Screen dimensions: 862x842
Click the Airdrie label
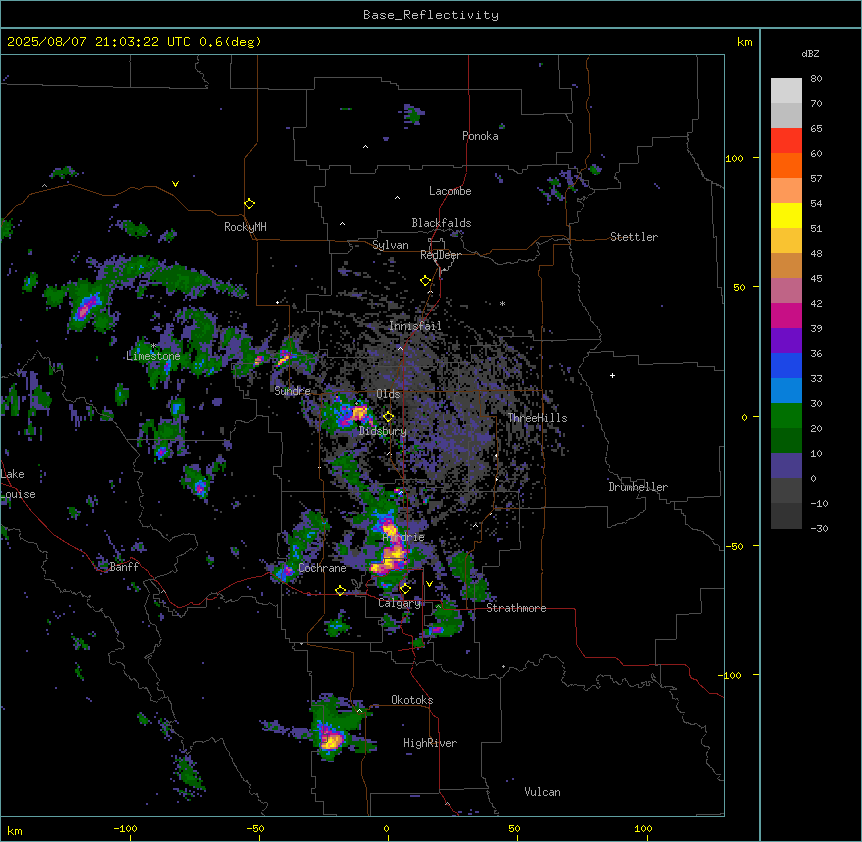[404, 537]
